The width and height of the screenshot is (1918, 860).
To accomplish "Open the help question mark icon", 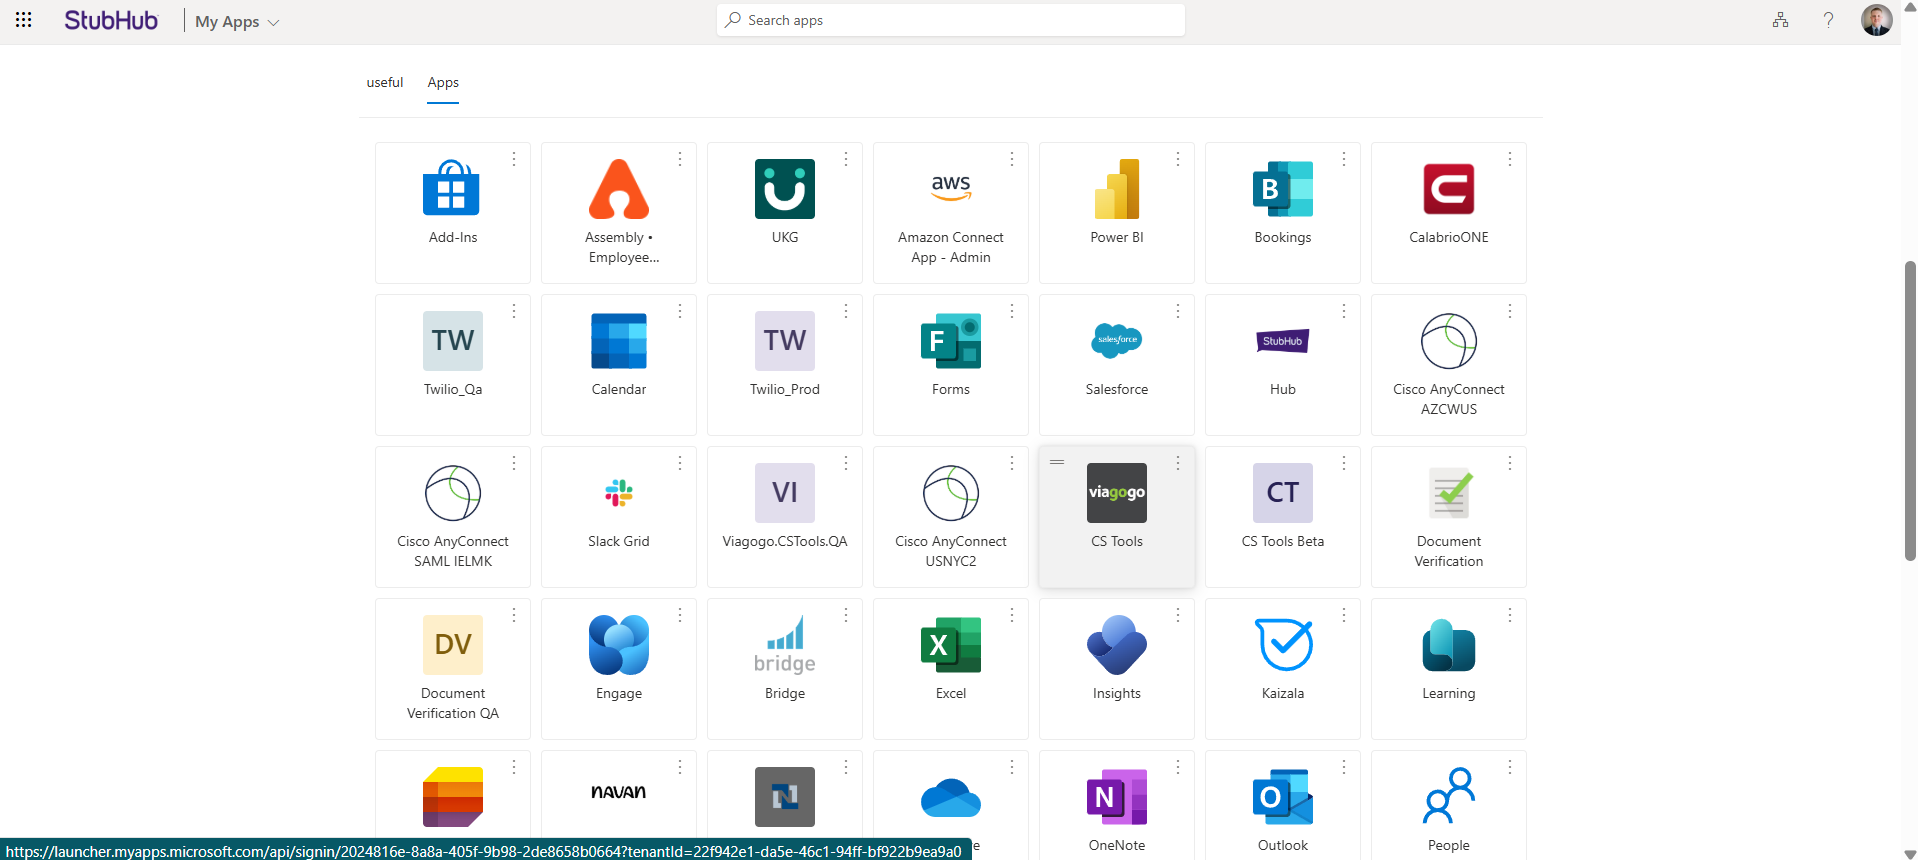I will [x=1828, y=20].
